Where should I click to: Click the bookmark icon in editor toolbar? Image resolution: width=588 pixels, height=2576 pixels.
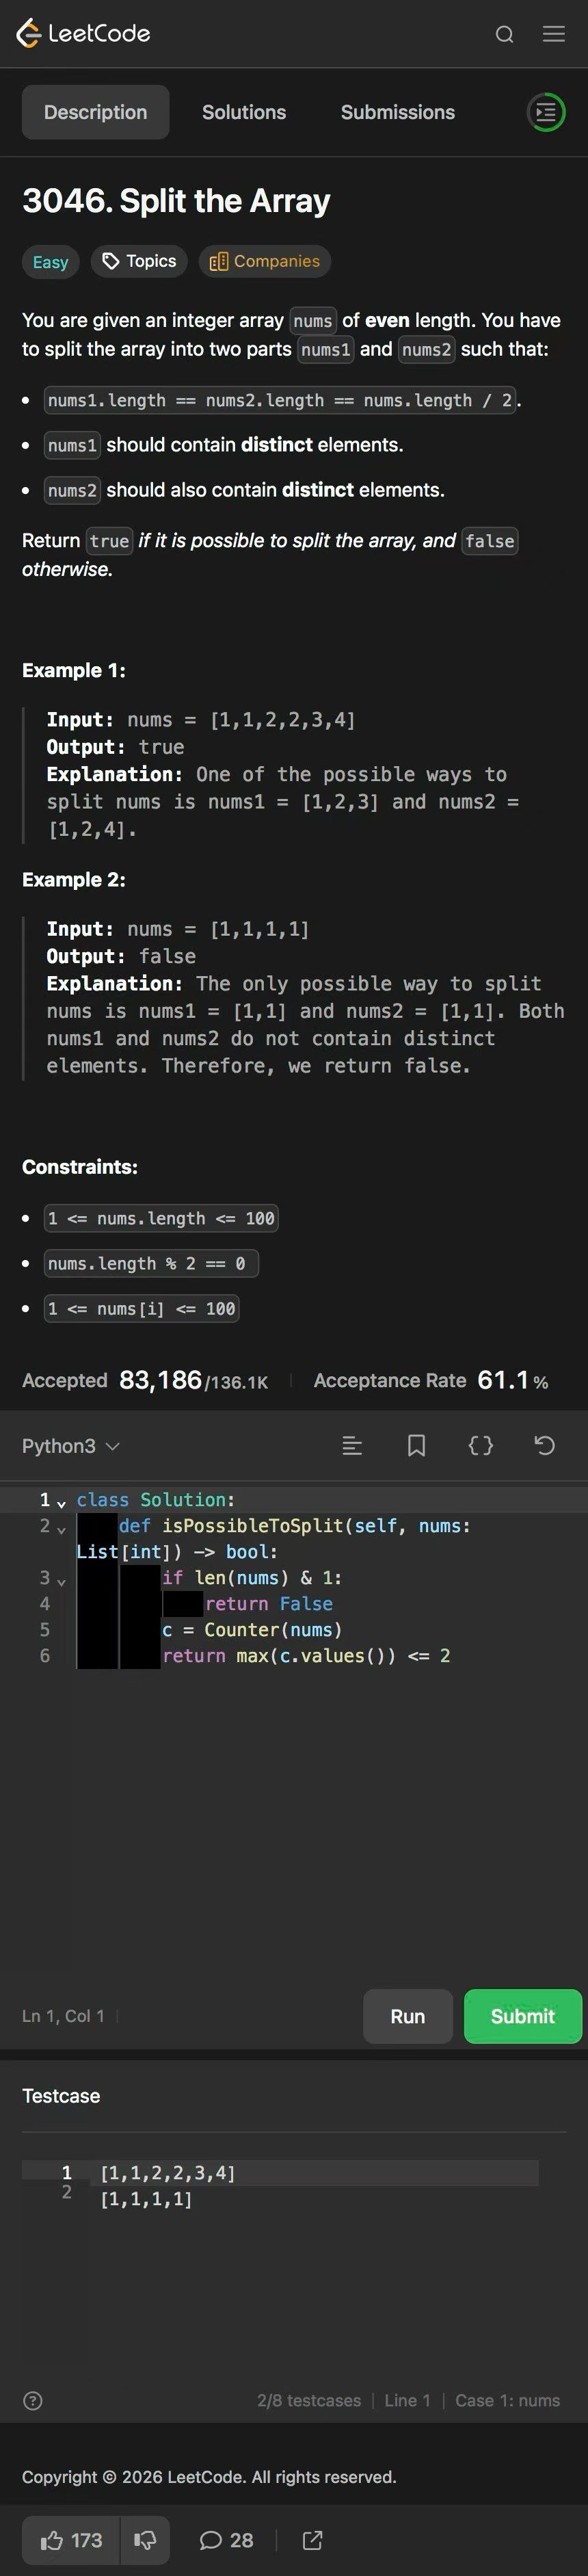[x=416, y=1445]
